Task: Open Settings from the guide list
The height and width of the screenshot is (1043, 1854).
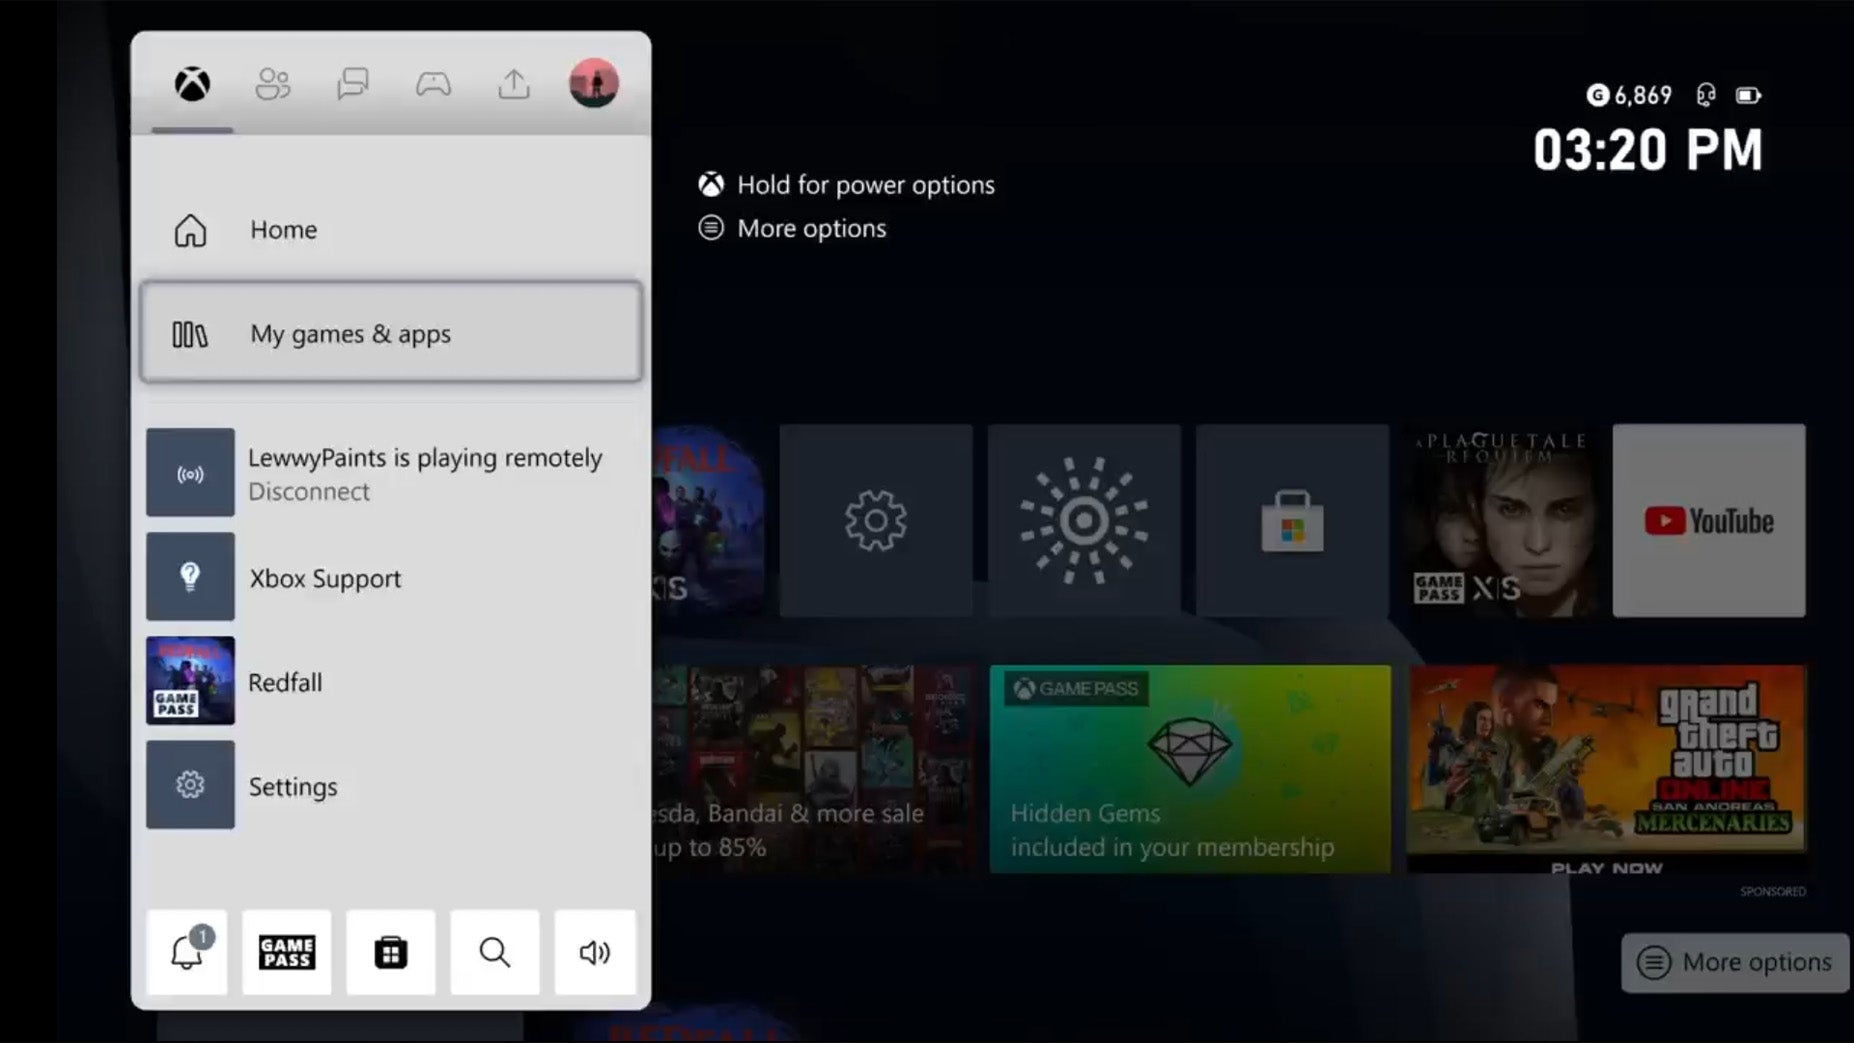Action: 391,785
